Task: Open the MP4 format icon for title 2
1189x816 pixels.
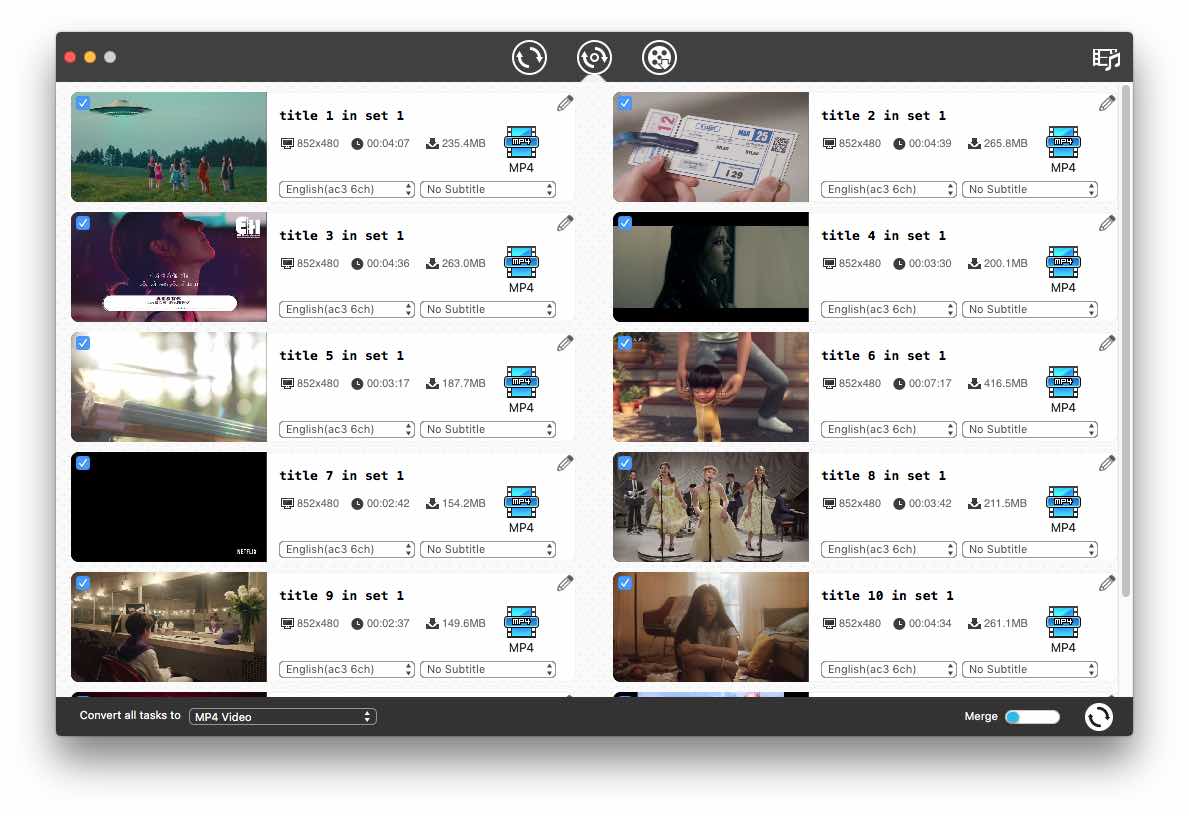Action: [1063, 143]
